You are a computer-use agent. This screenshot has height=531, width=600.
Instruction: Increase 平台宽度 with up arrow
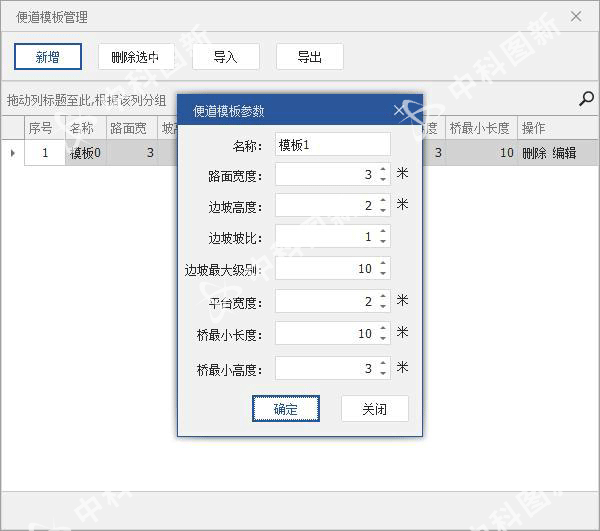tap(383, 297)
